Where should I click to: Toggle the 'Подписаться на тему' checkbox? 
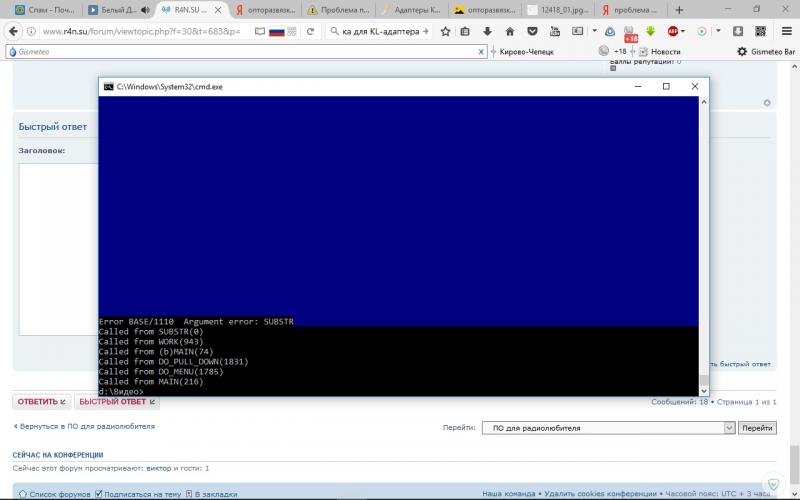(x=99, y=494)
